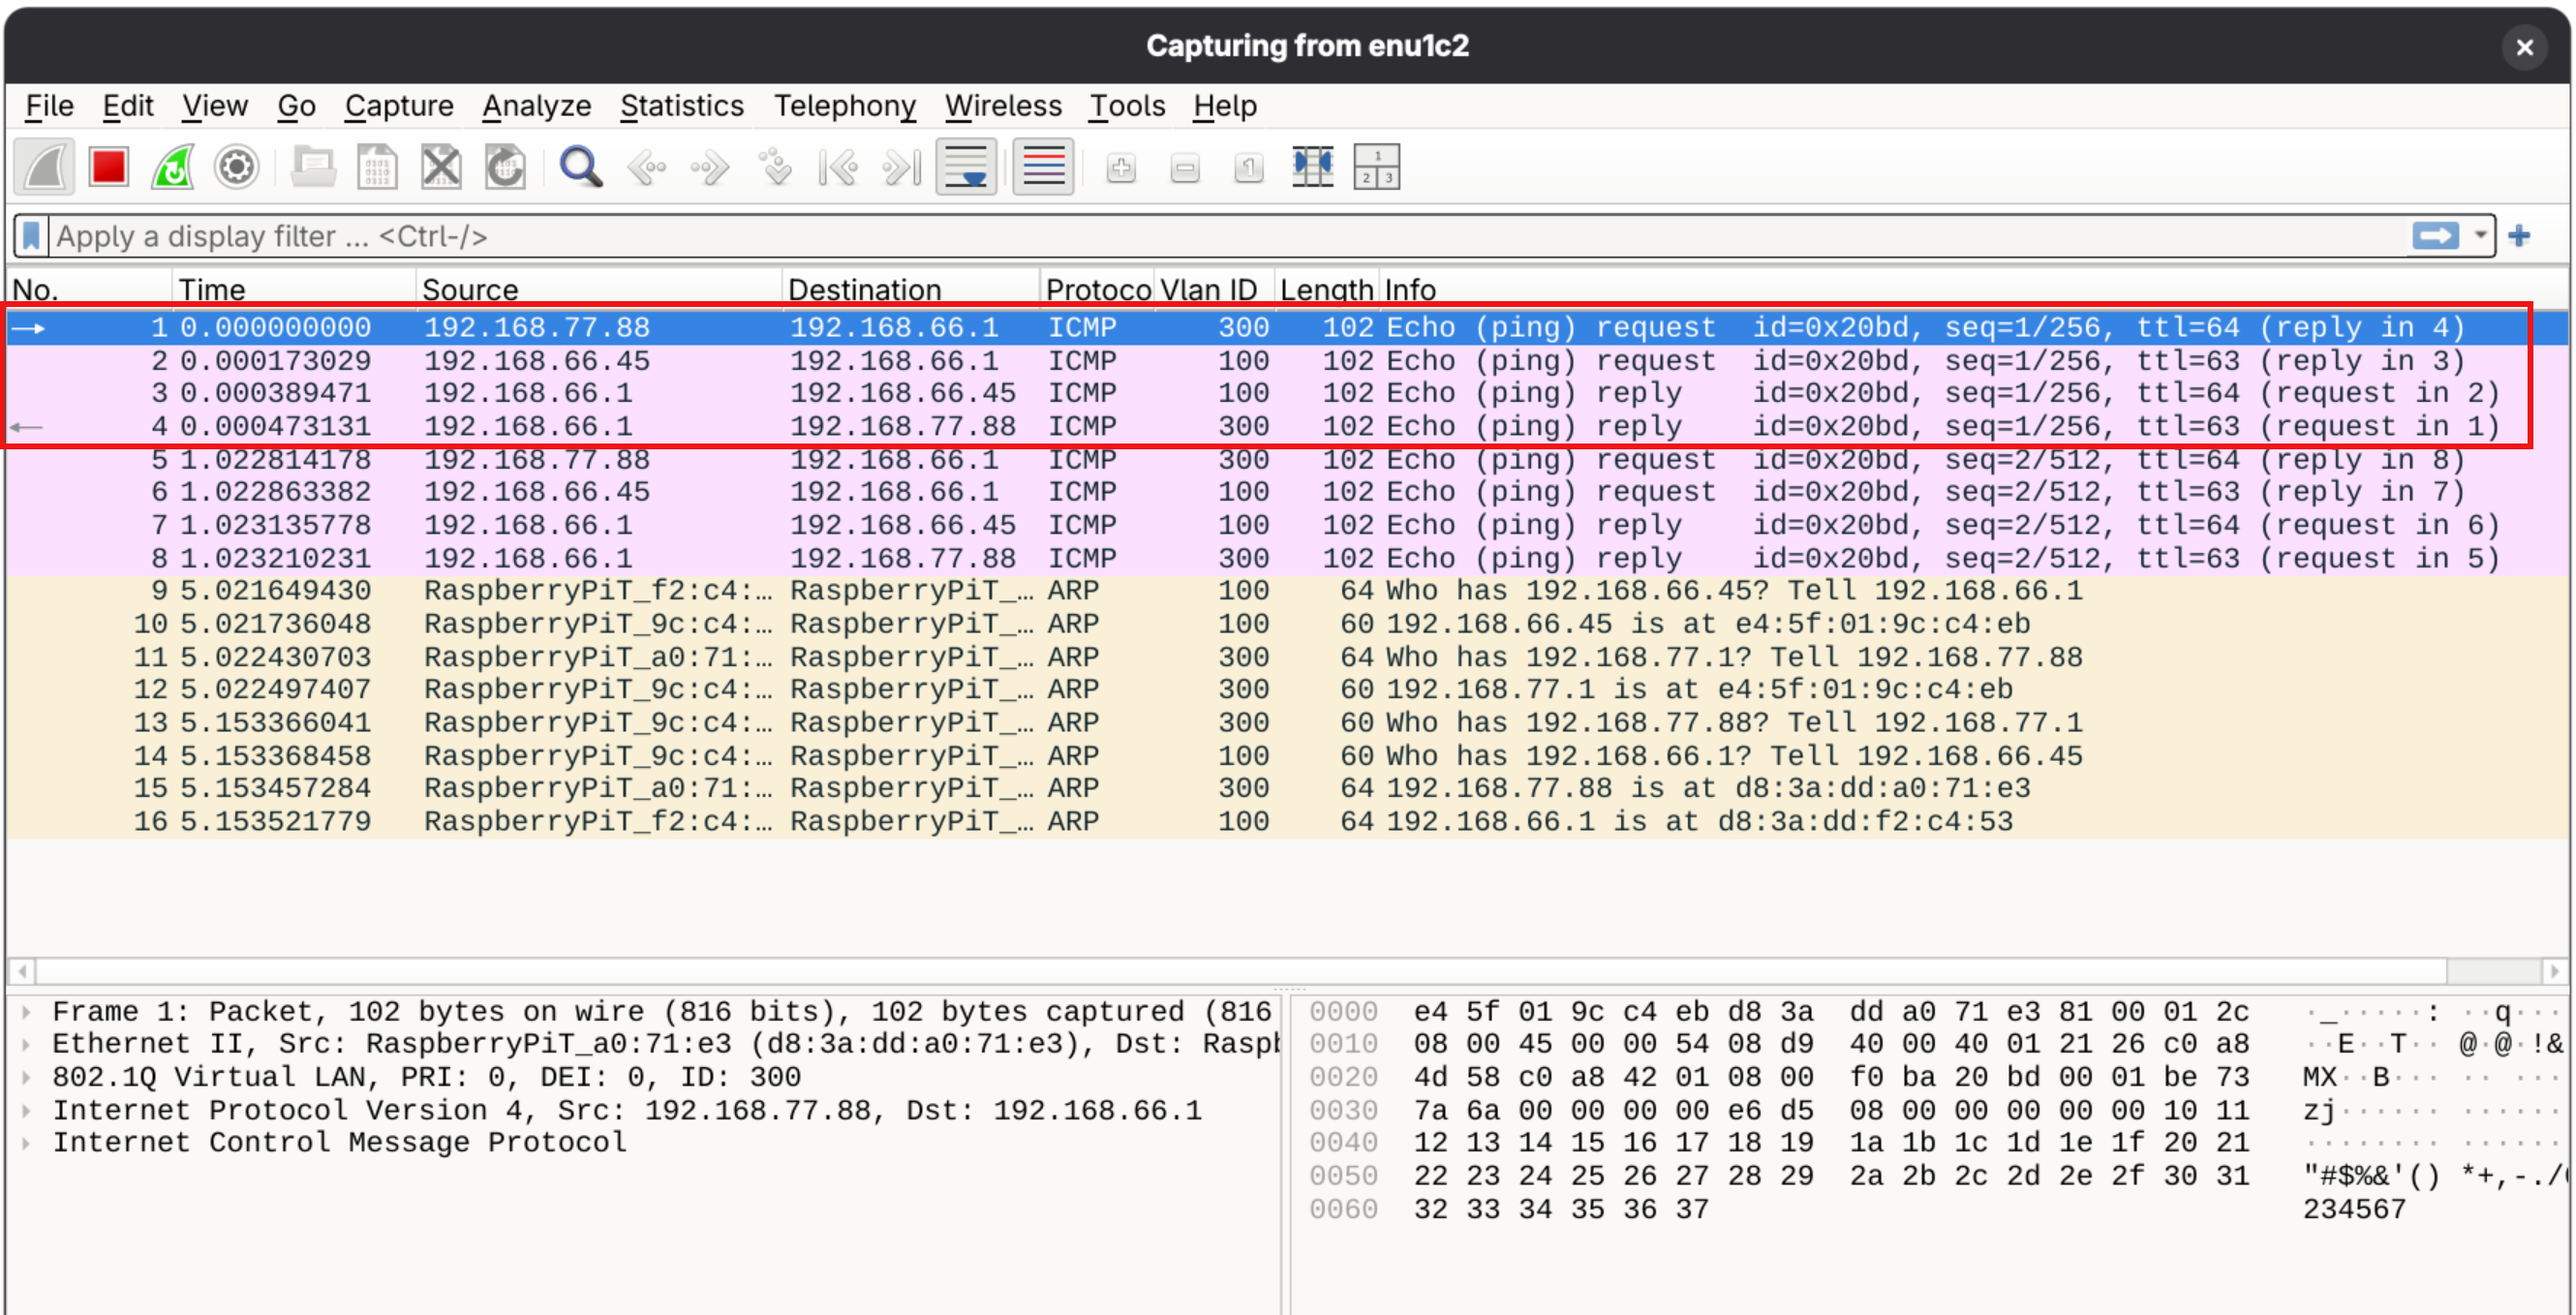Click display filter bookmark icon
This screenshot has width=2576, height=1315.
[x=32, y=236]
